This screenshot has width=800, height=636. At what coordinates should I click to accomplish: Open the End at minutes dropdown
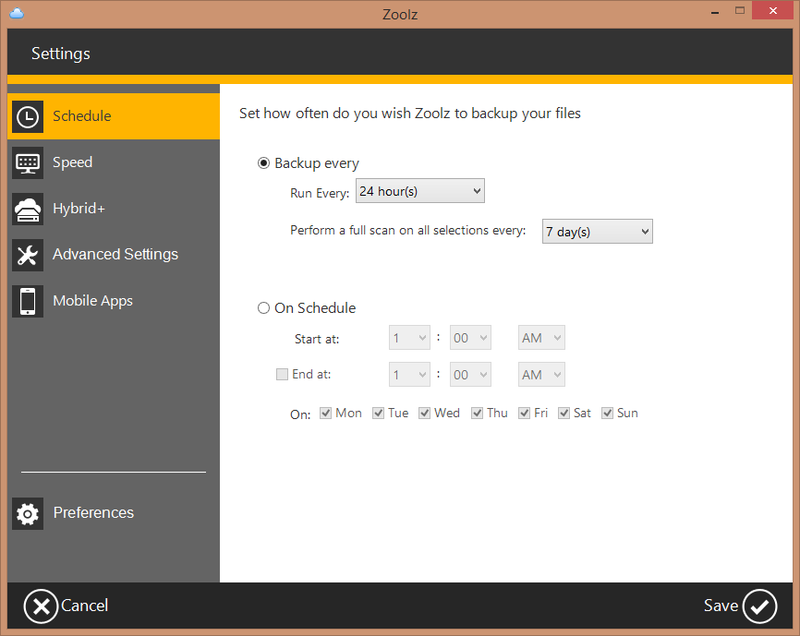coord(470,375)
